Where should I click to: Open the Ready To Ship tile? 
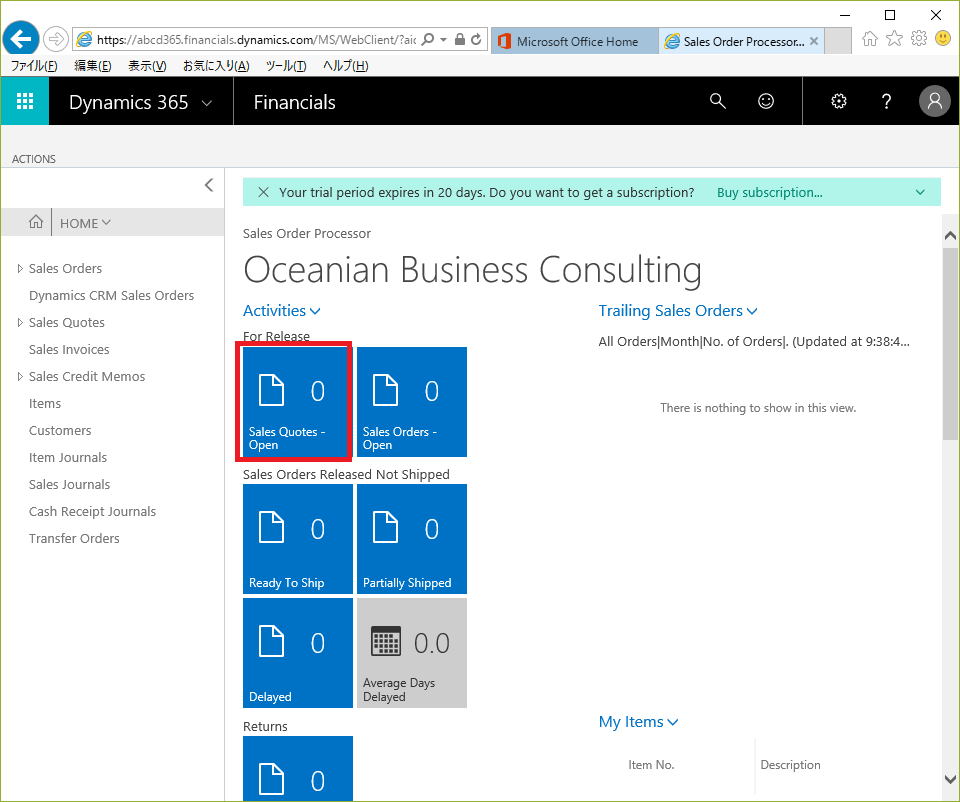pyautogui.click(x=298, y=539)
